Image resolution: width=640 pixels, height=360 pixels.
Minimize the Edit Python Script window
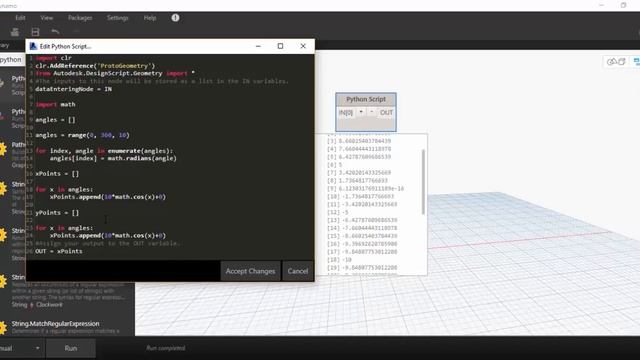[x=258, y=46]
